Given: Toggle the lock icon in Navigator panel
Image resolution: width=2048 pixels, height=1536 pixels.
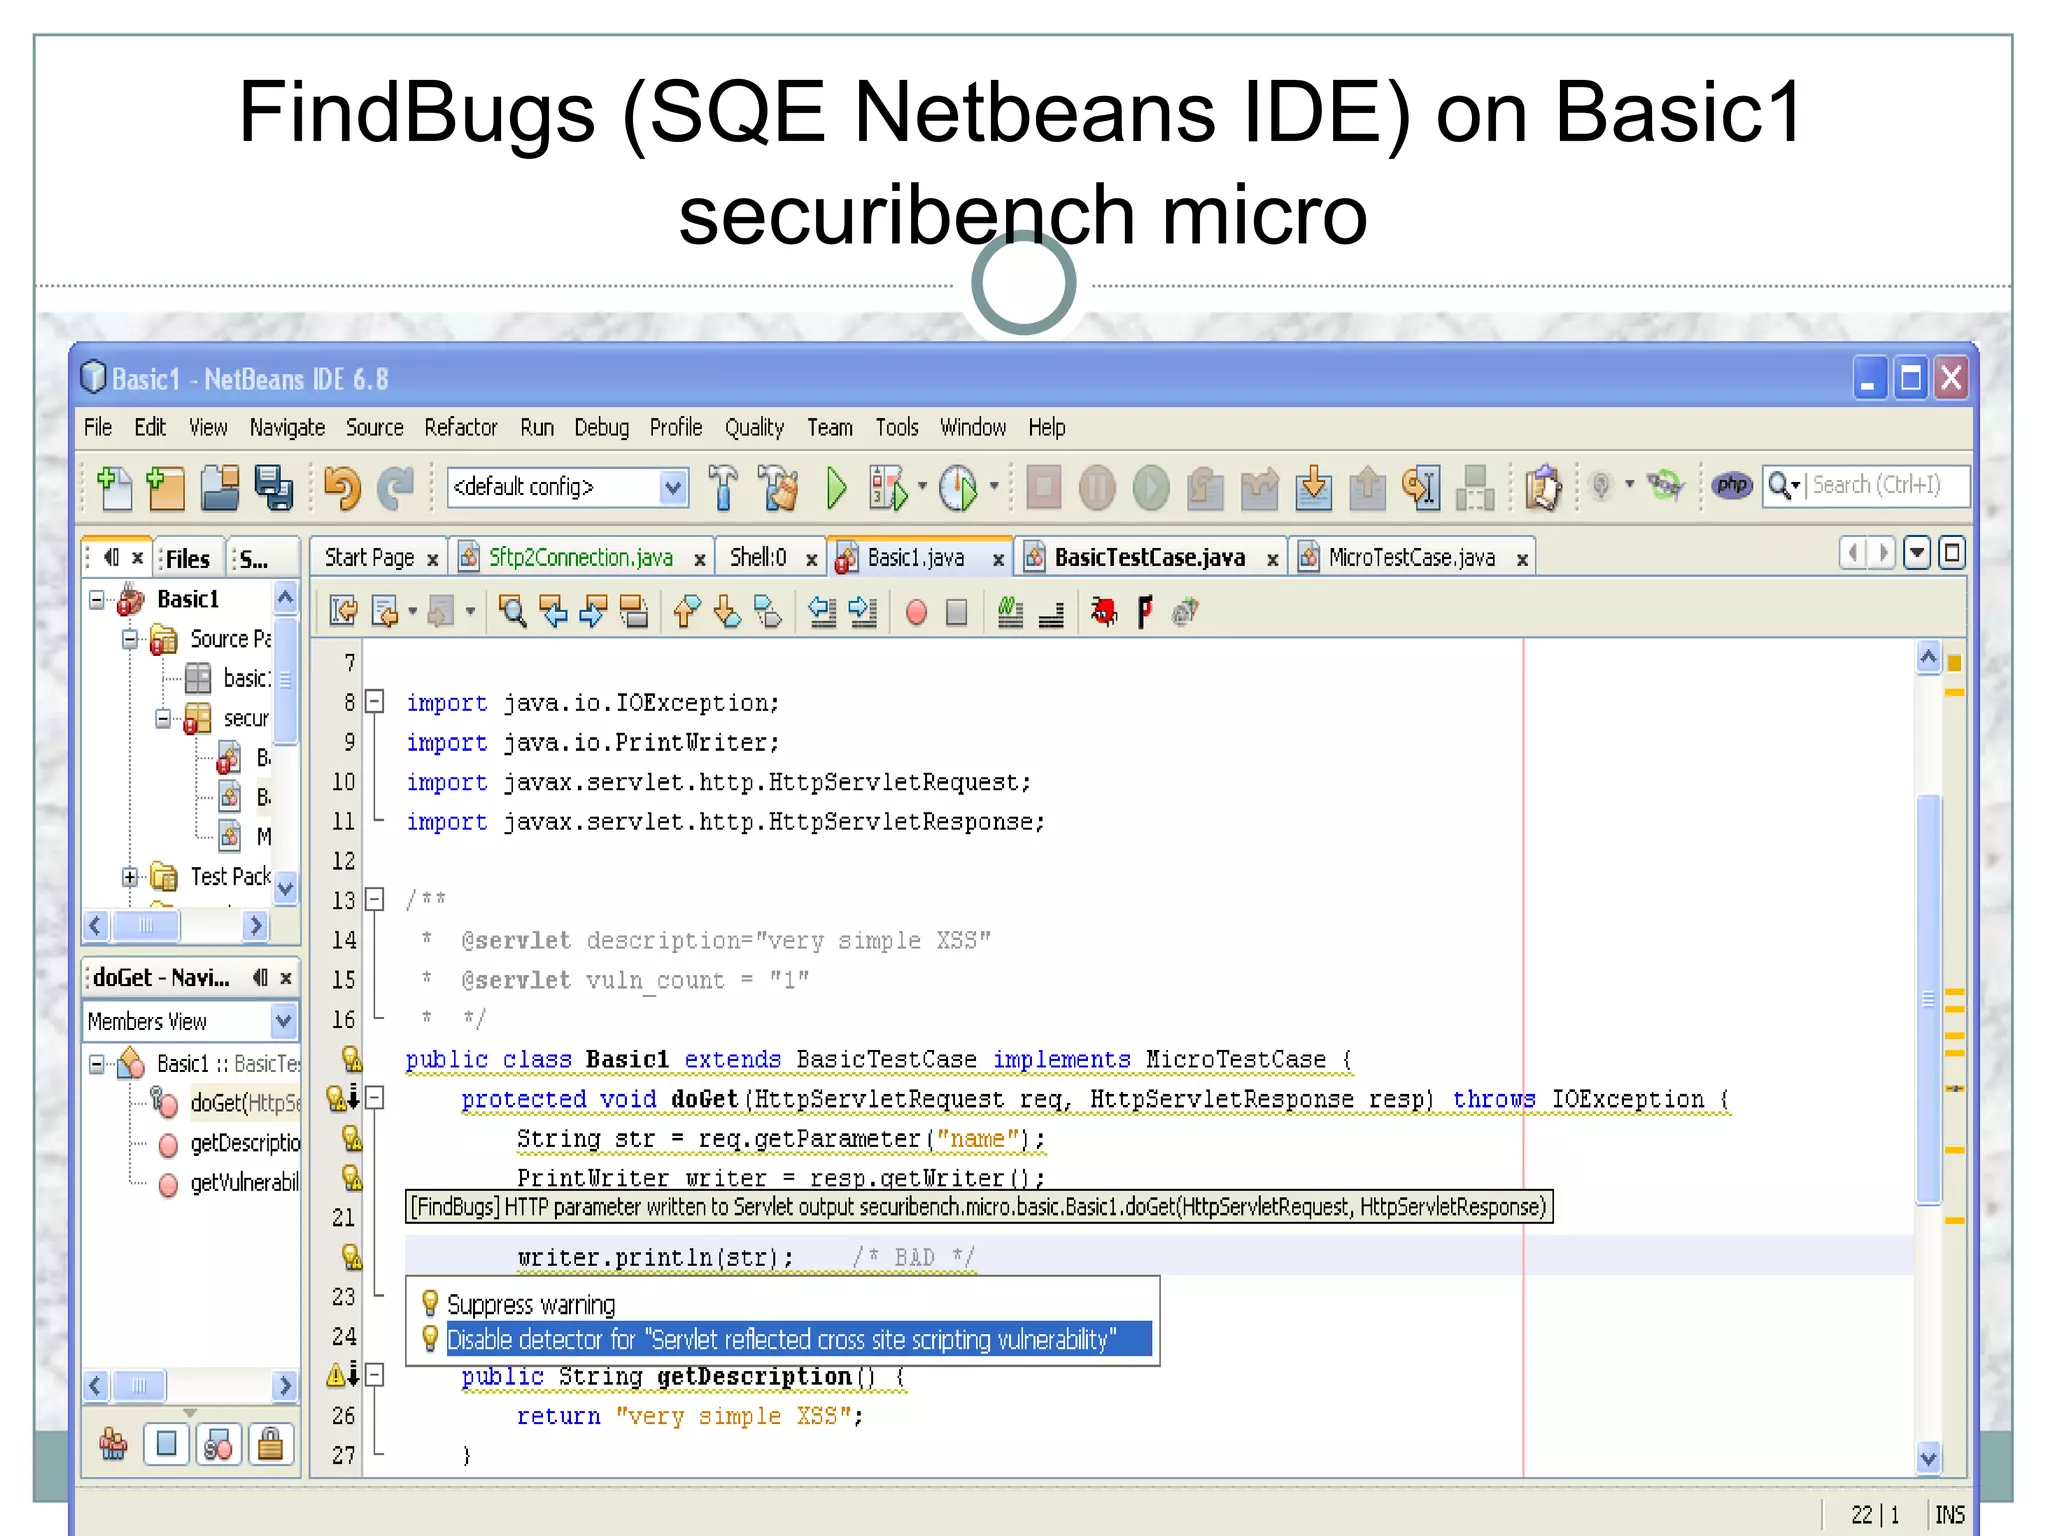Looking at the screenshot, I should click(x=270, y=1444).
